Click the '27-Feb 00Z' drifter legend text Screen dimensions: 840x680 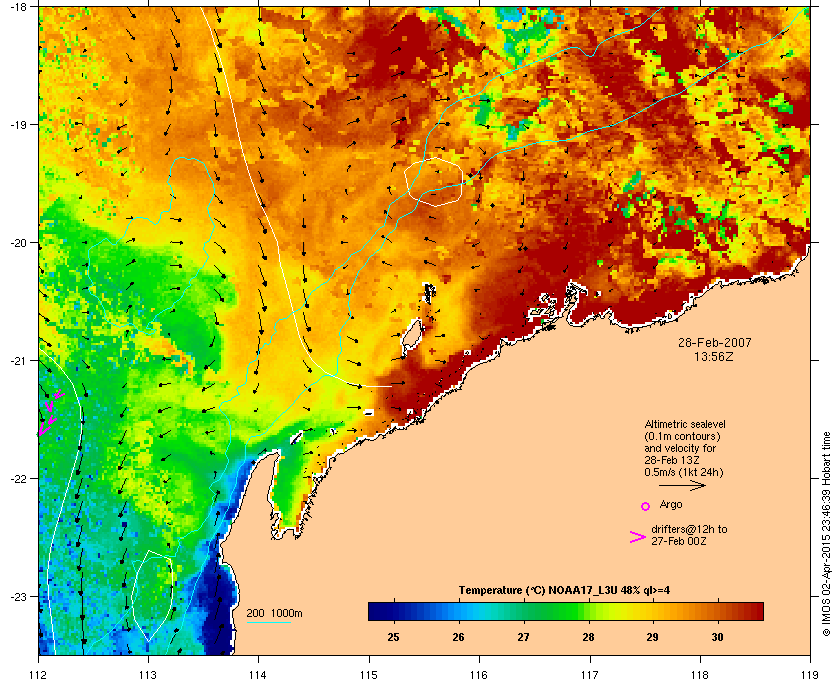pos(679,542)
